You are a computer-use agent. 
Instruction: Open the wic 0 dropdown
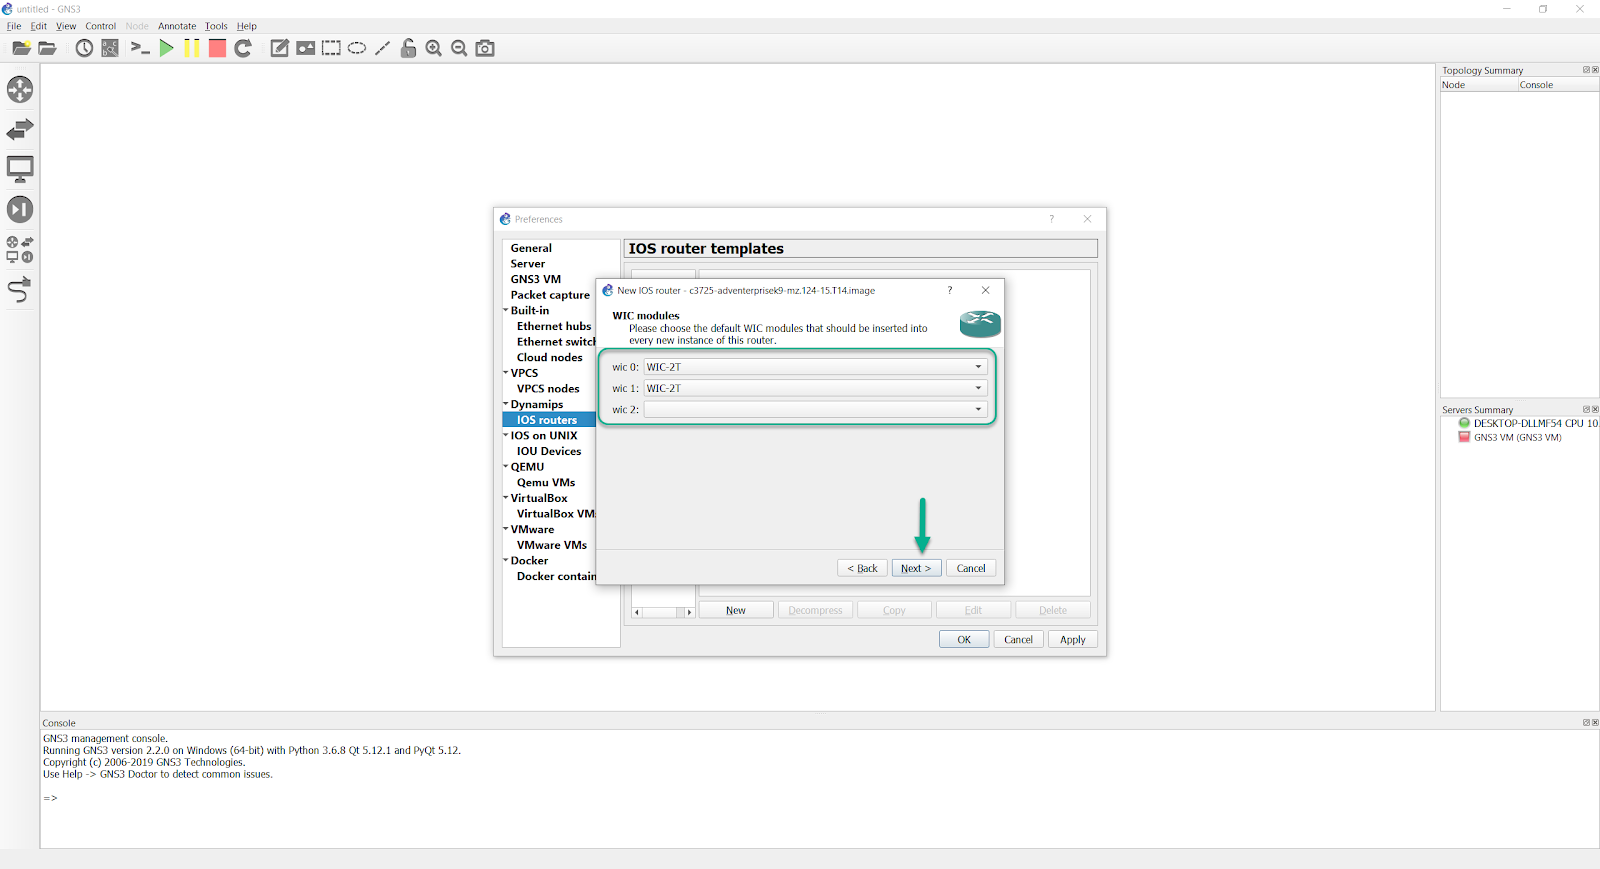815,367
